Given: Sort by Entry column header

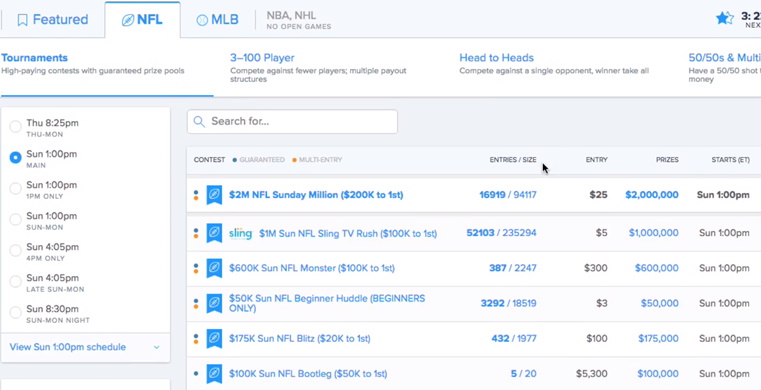Looking at the screenshot, I should tap(596, 160).
